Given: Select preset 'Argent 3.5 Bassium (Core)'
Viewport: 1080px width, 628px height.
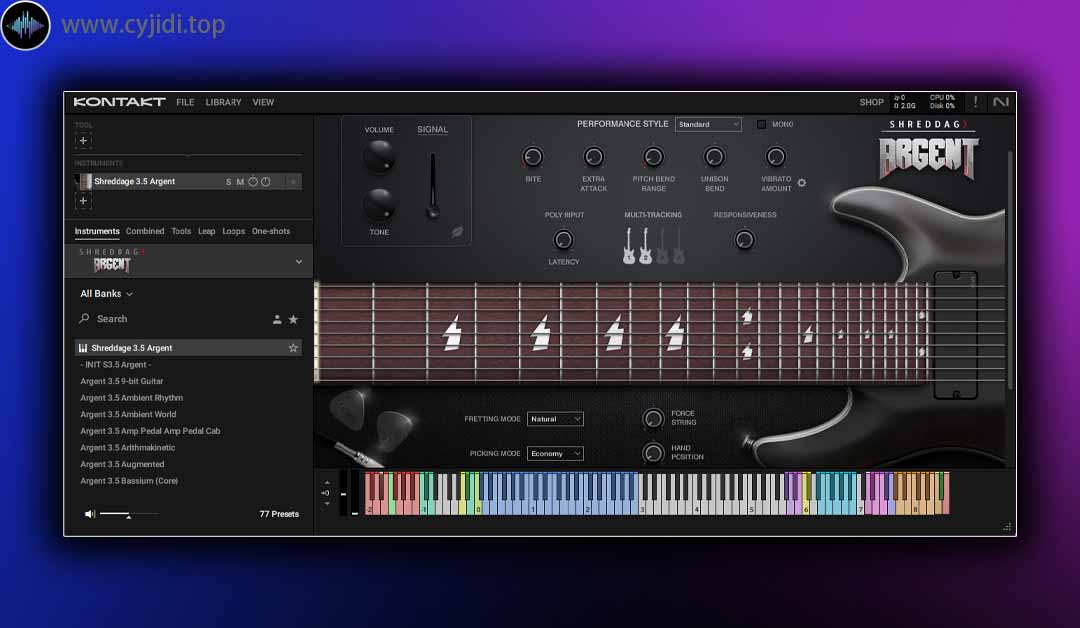Looking at the screenshot, I should point(129,481).
